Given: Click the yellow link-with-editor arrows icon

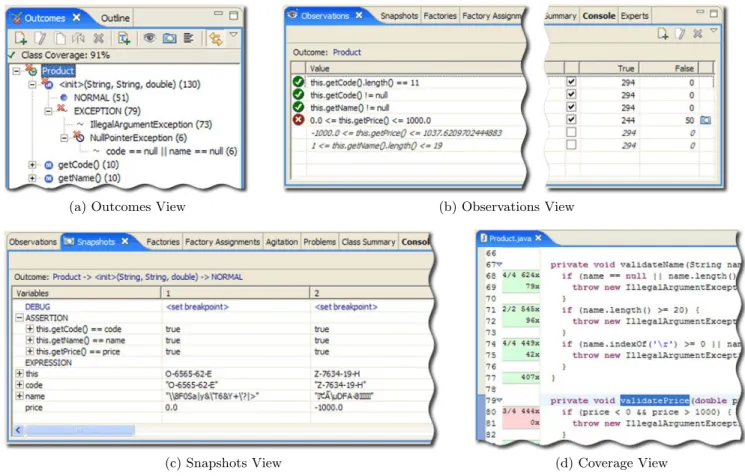Looking at the screenshot, I should 215,38.
